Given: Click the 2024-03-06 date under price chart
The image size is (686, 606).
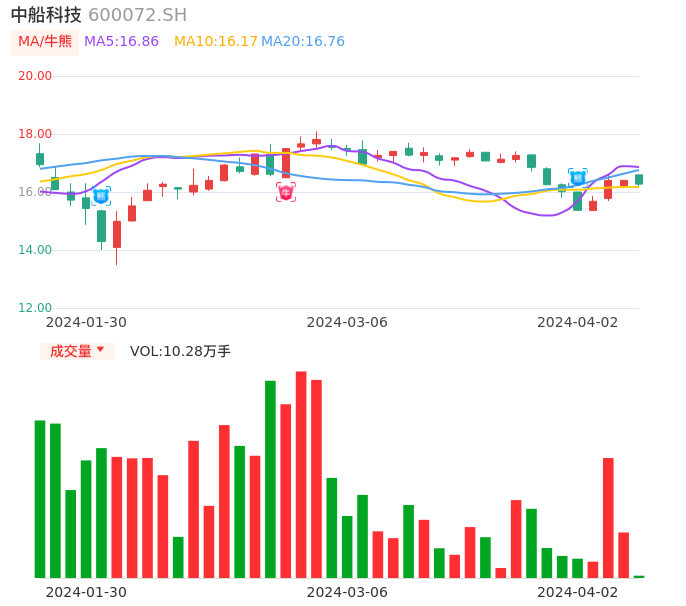Looking at the screenshot, I should pyautogui.click(x=347, y=322).
